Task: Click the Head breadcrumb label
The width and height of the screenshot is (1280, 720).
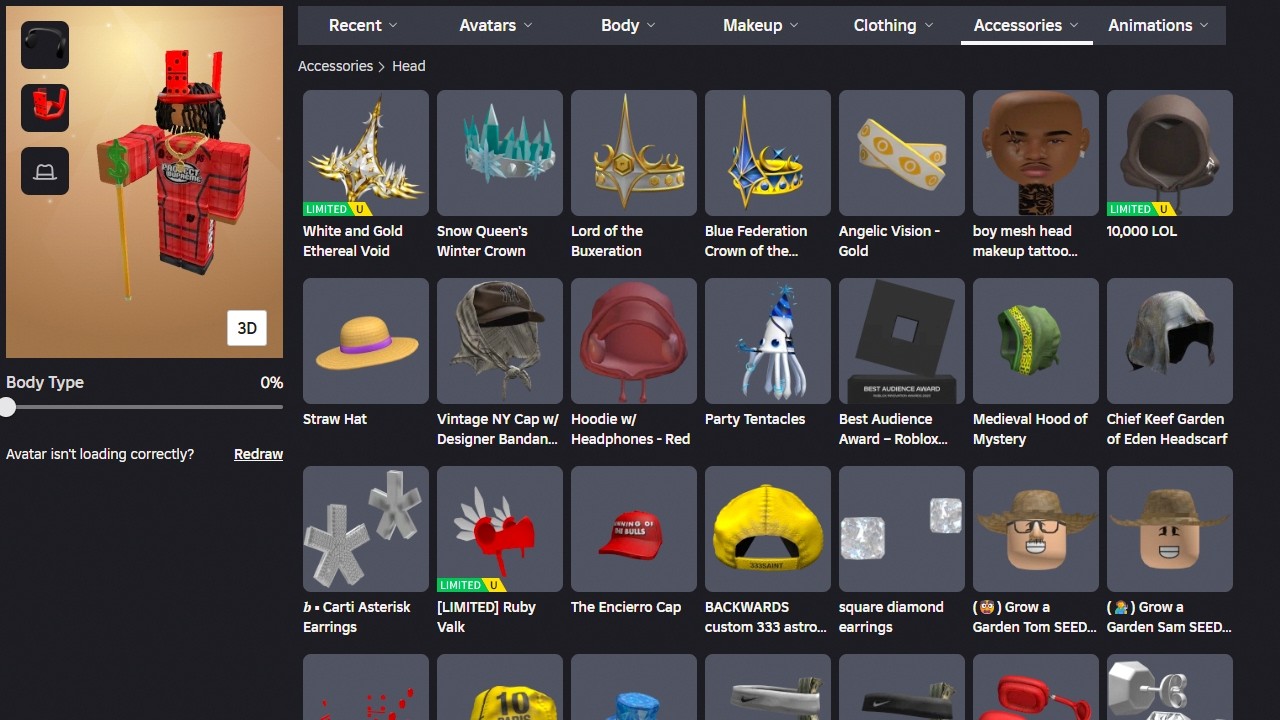Action: click(408, 66)
